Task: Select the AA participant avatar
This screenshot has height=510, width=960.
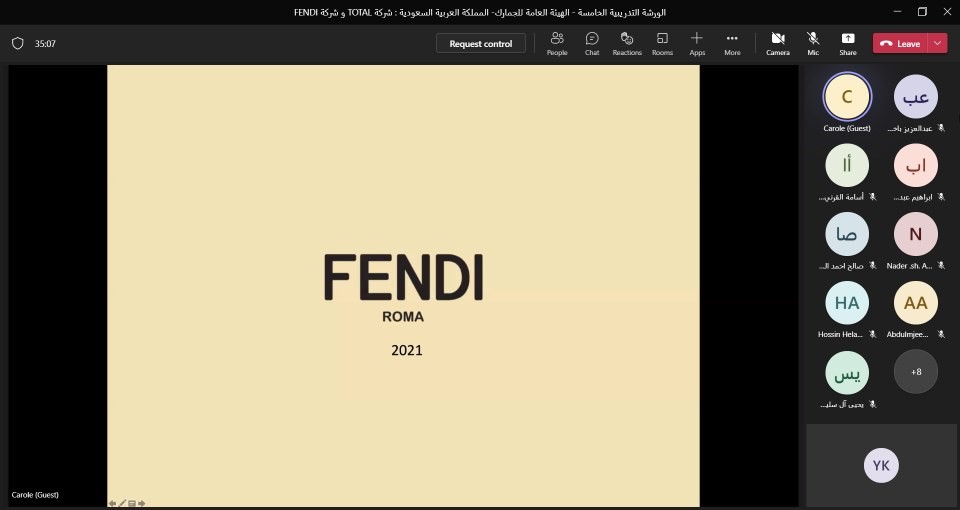Action: 915,302
